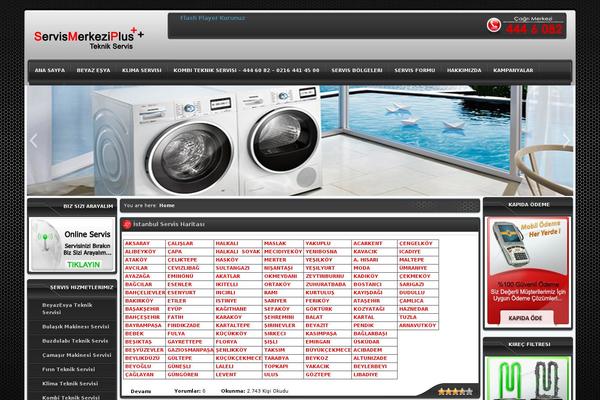This screenshot has width=600, height=400.
Task: Select BAĞCILAR district link
Action: 138,284
